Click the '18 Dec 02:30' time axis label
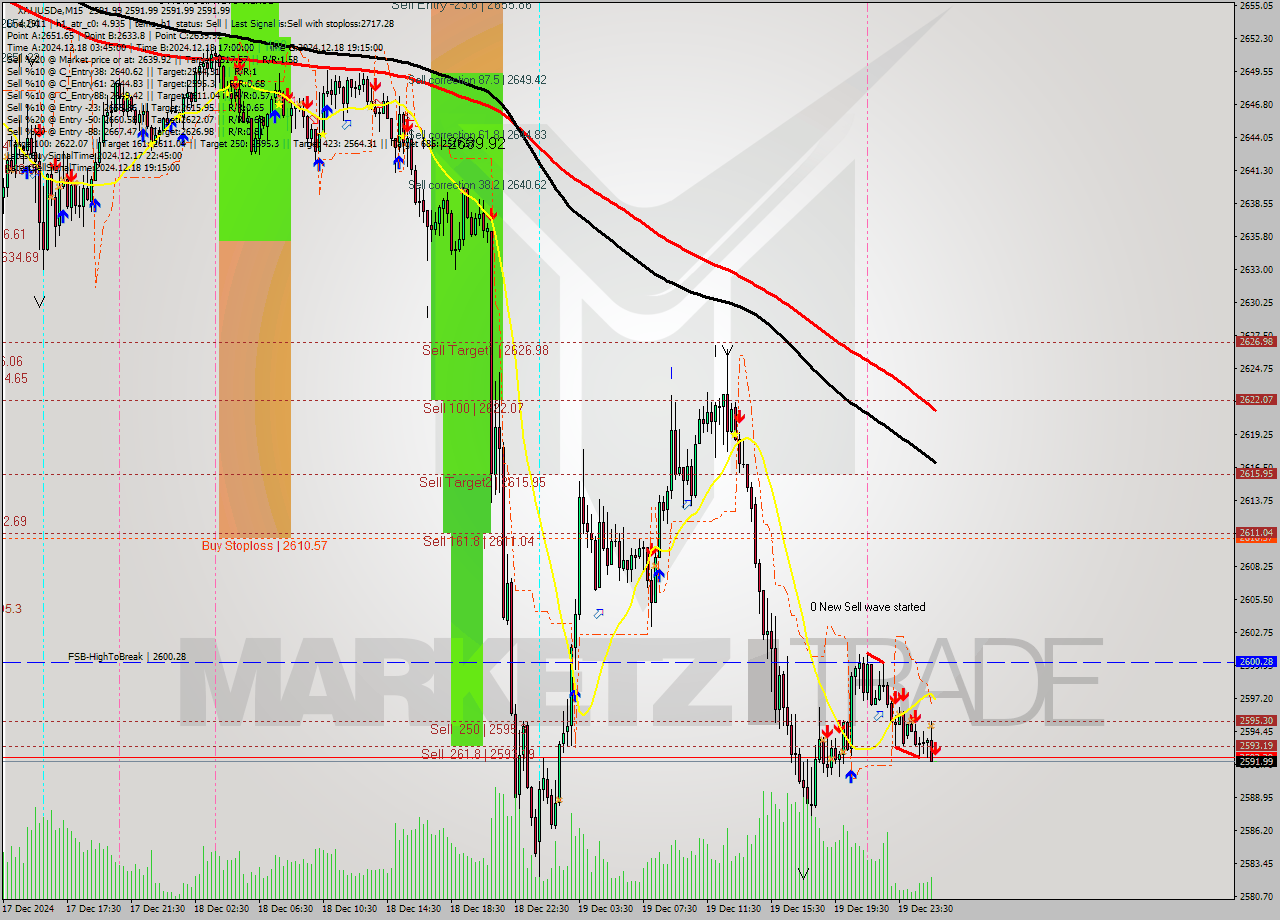This screenshot has height=920, width=1280. click(x=222, y=909)
